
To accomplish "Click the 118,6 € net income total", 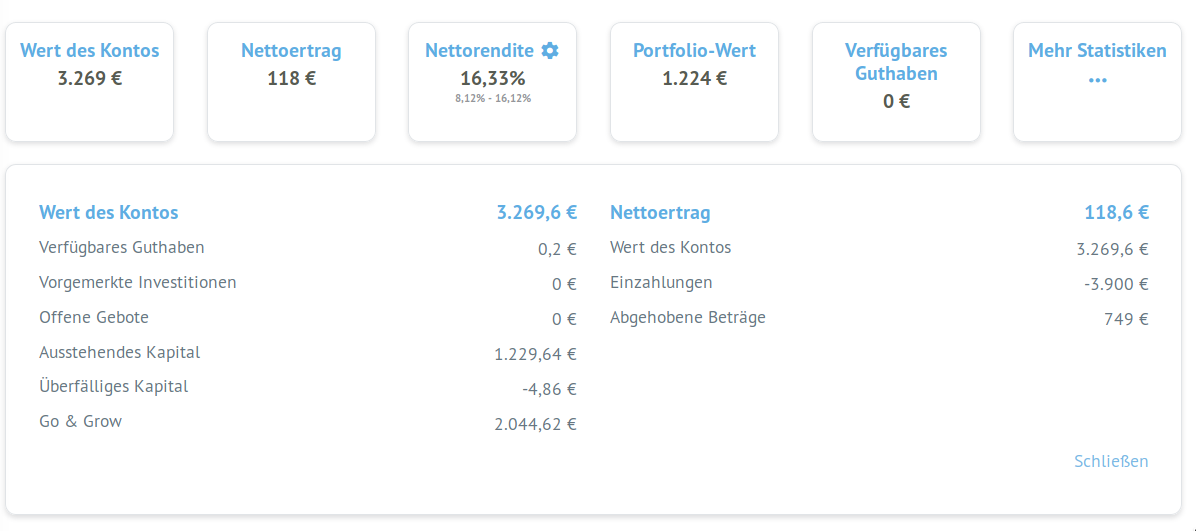I will (1117, 212).
